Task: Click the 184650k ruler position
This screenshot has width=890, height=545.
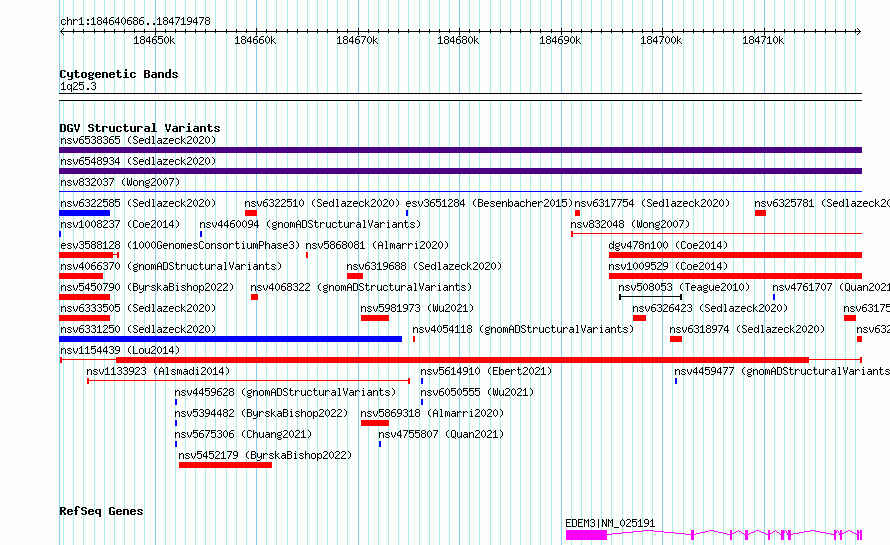Action: (154, 40)
